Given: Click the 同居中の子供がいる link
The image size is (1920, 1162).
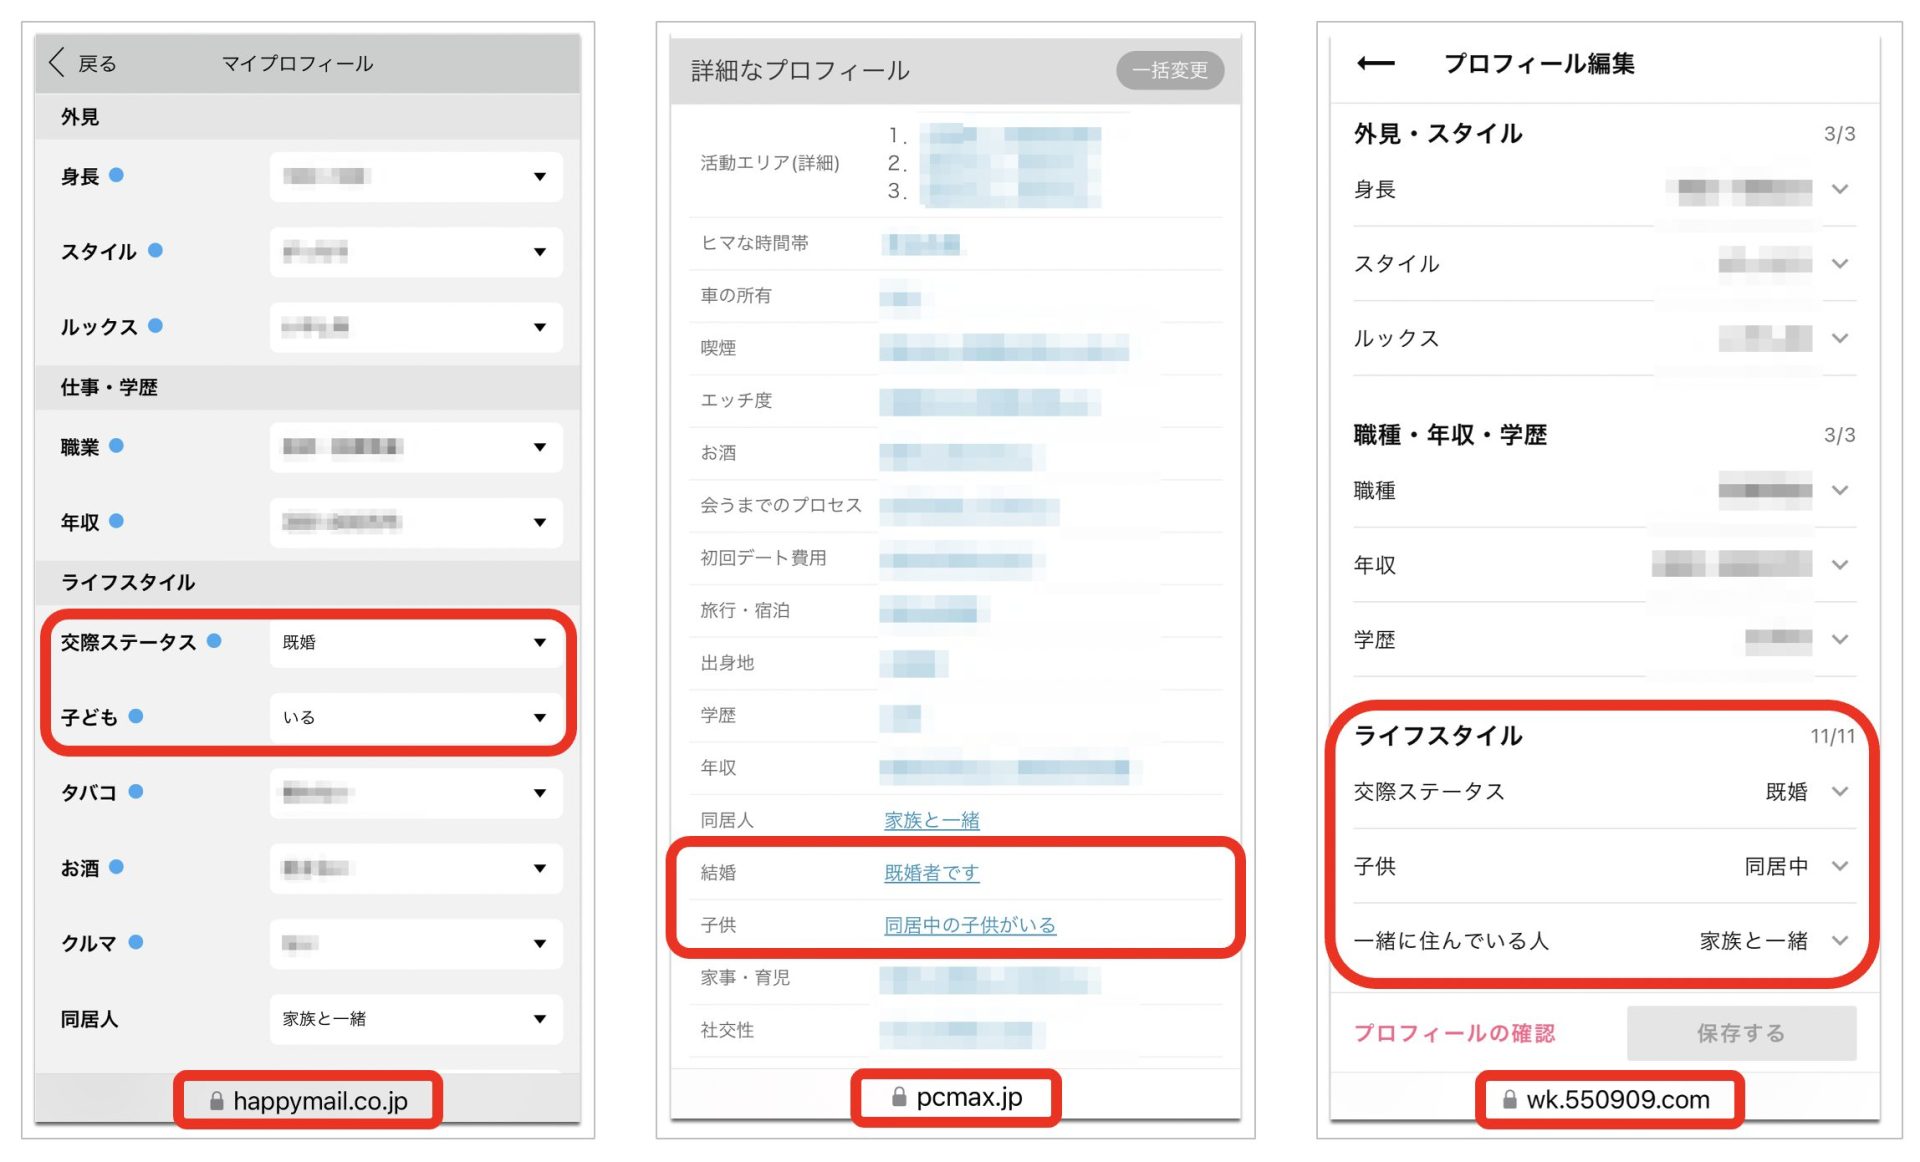Looking at the screenshot, I should coord(969,925).
